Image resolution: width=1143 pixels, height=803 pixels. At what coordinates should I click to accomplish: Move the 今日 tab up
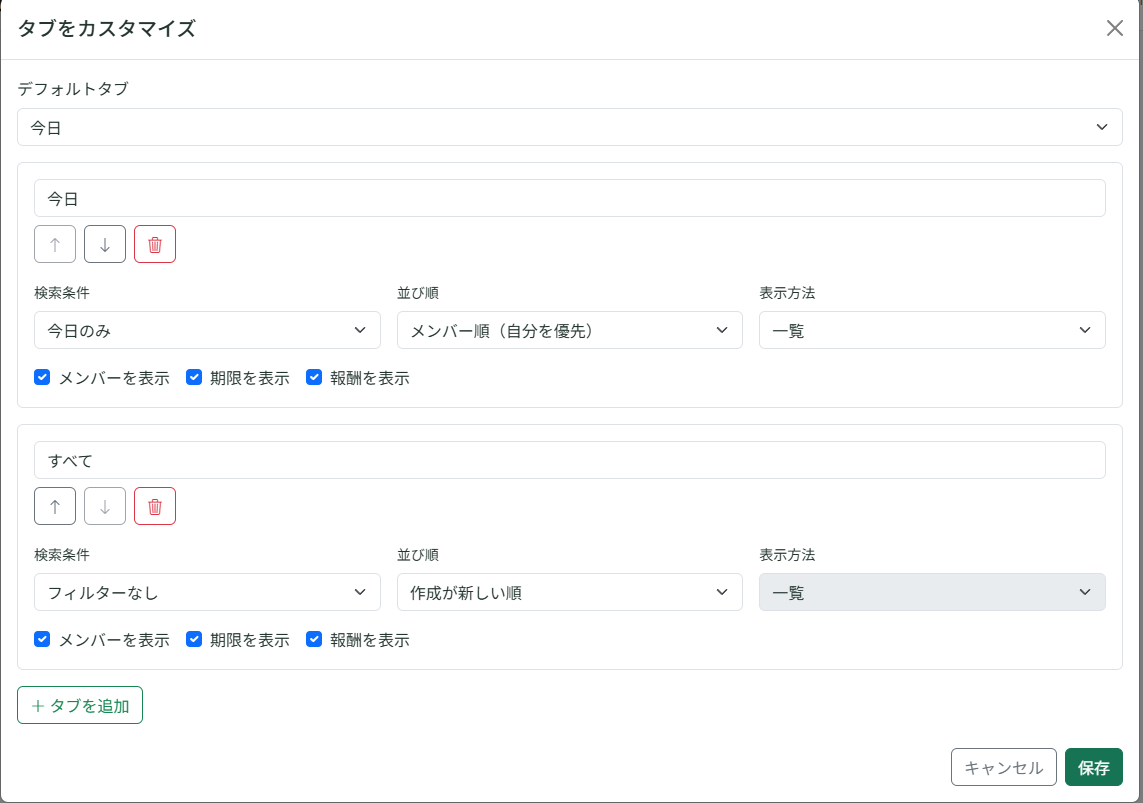(x=55, y=244)
